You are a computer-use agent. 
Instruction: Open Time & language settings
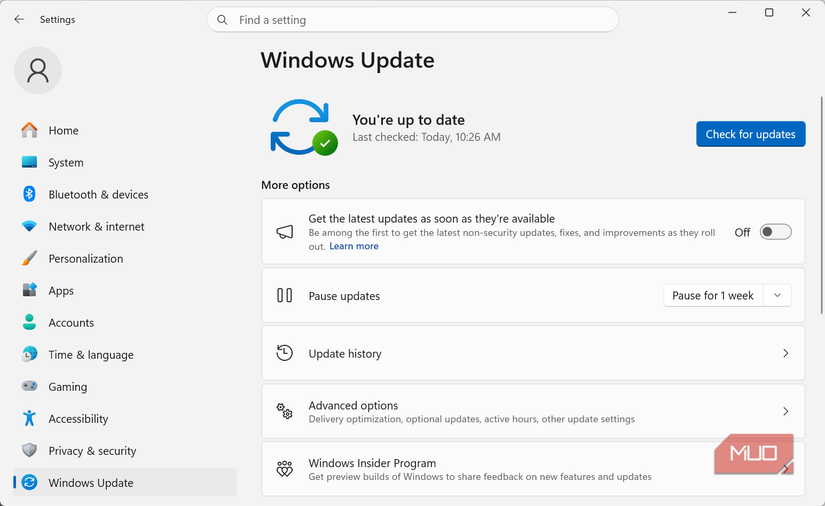tap(125, 355)
